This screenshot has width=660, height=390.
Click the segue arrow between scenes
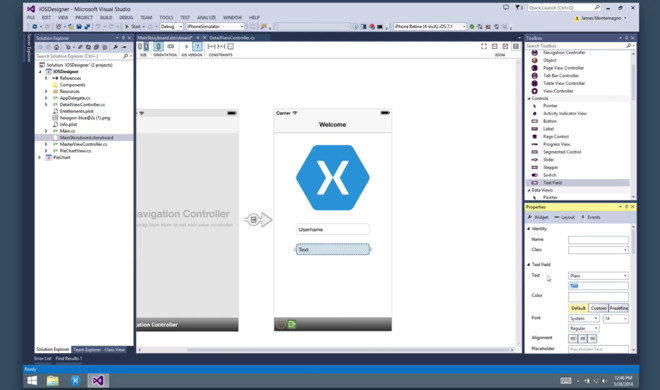[257, 220]
